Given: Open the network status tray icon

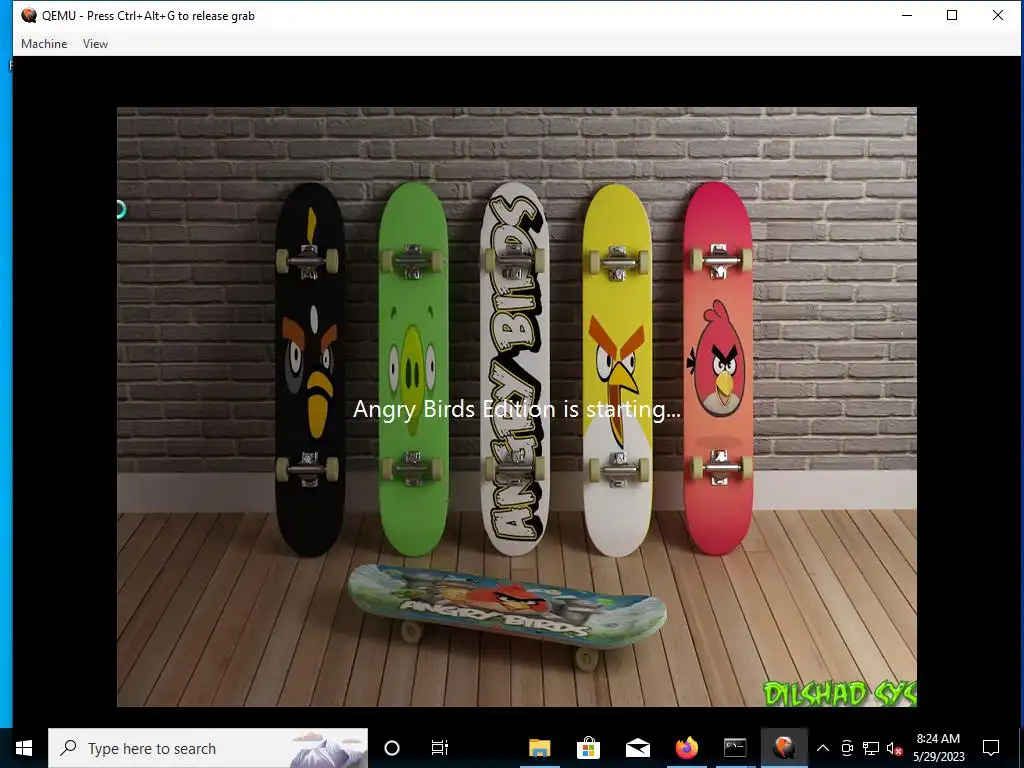Looking at the screenshot, I should [871, 748].
